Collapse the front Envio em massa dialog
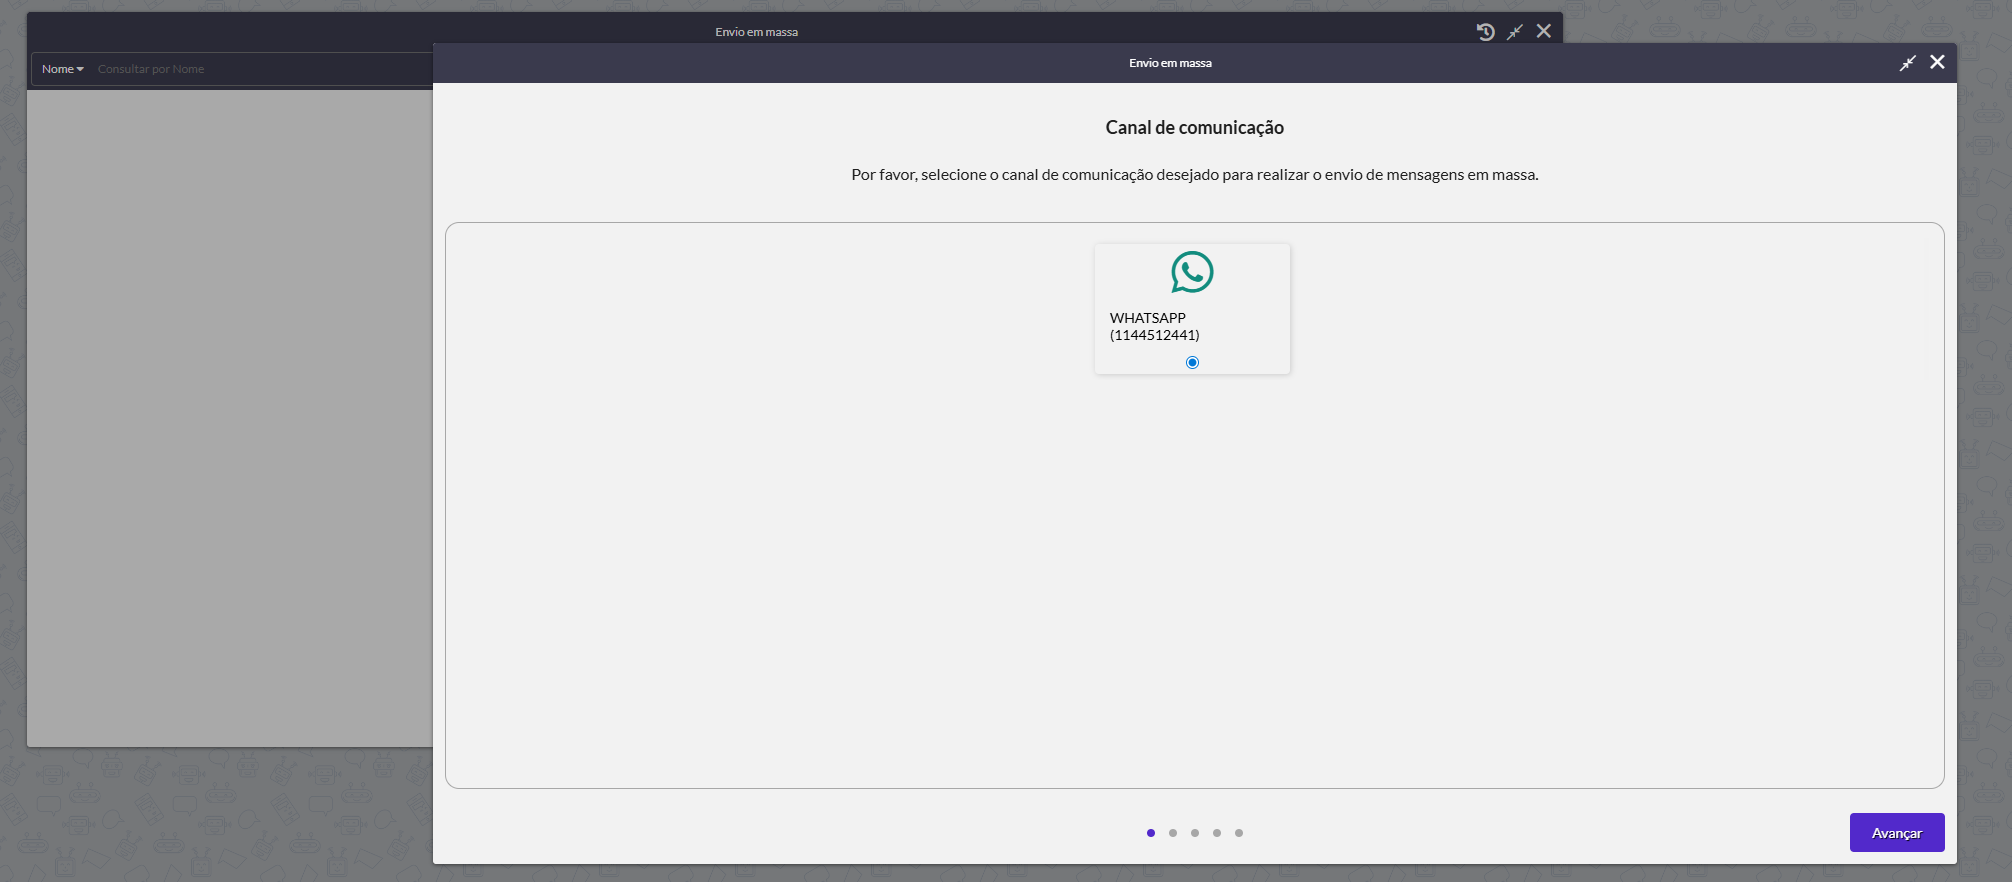The image size is (2012, 882). click(x=1908, y=63)
